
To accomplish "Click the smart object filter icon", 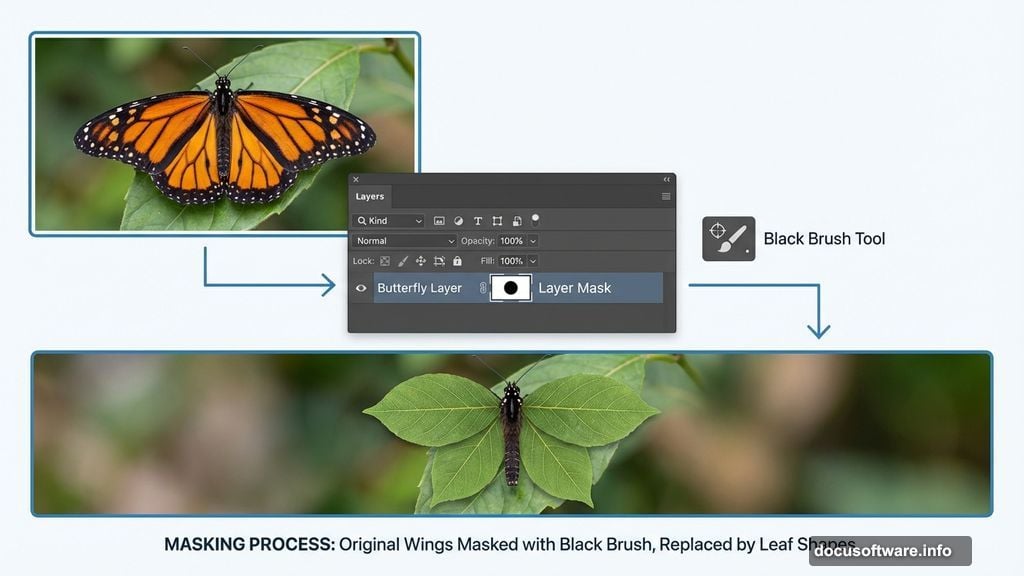I will point(517,220).
